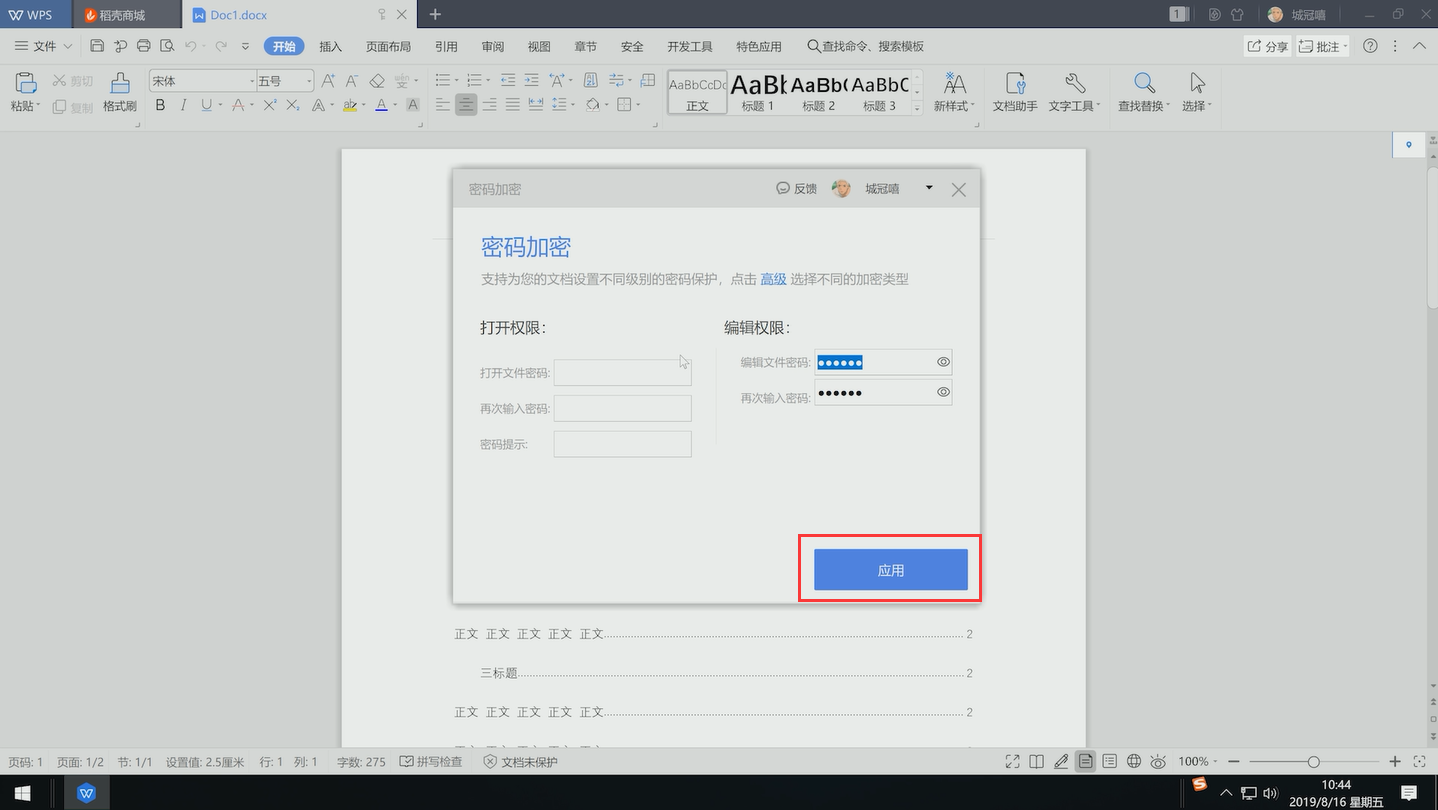This screenshot has width=1438, height=810.
Task: Increase font size with the A+ icon
Action: (328, 81)
